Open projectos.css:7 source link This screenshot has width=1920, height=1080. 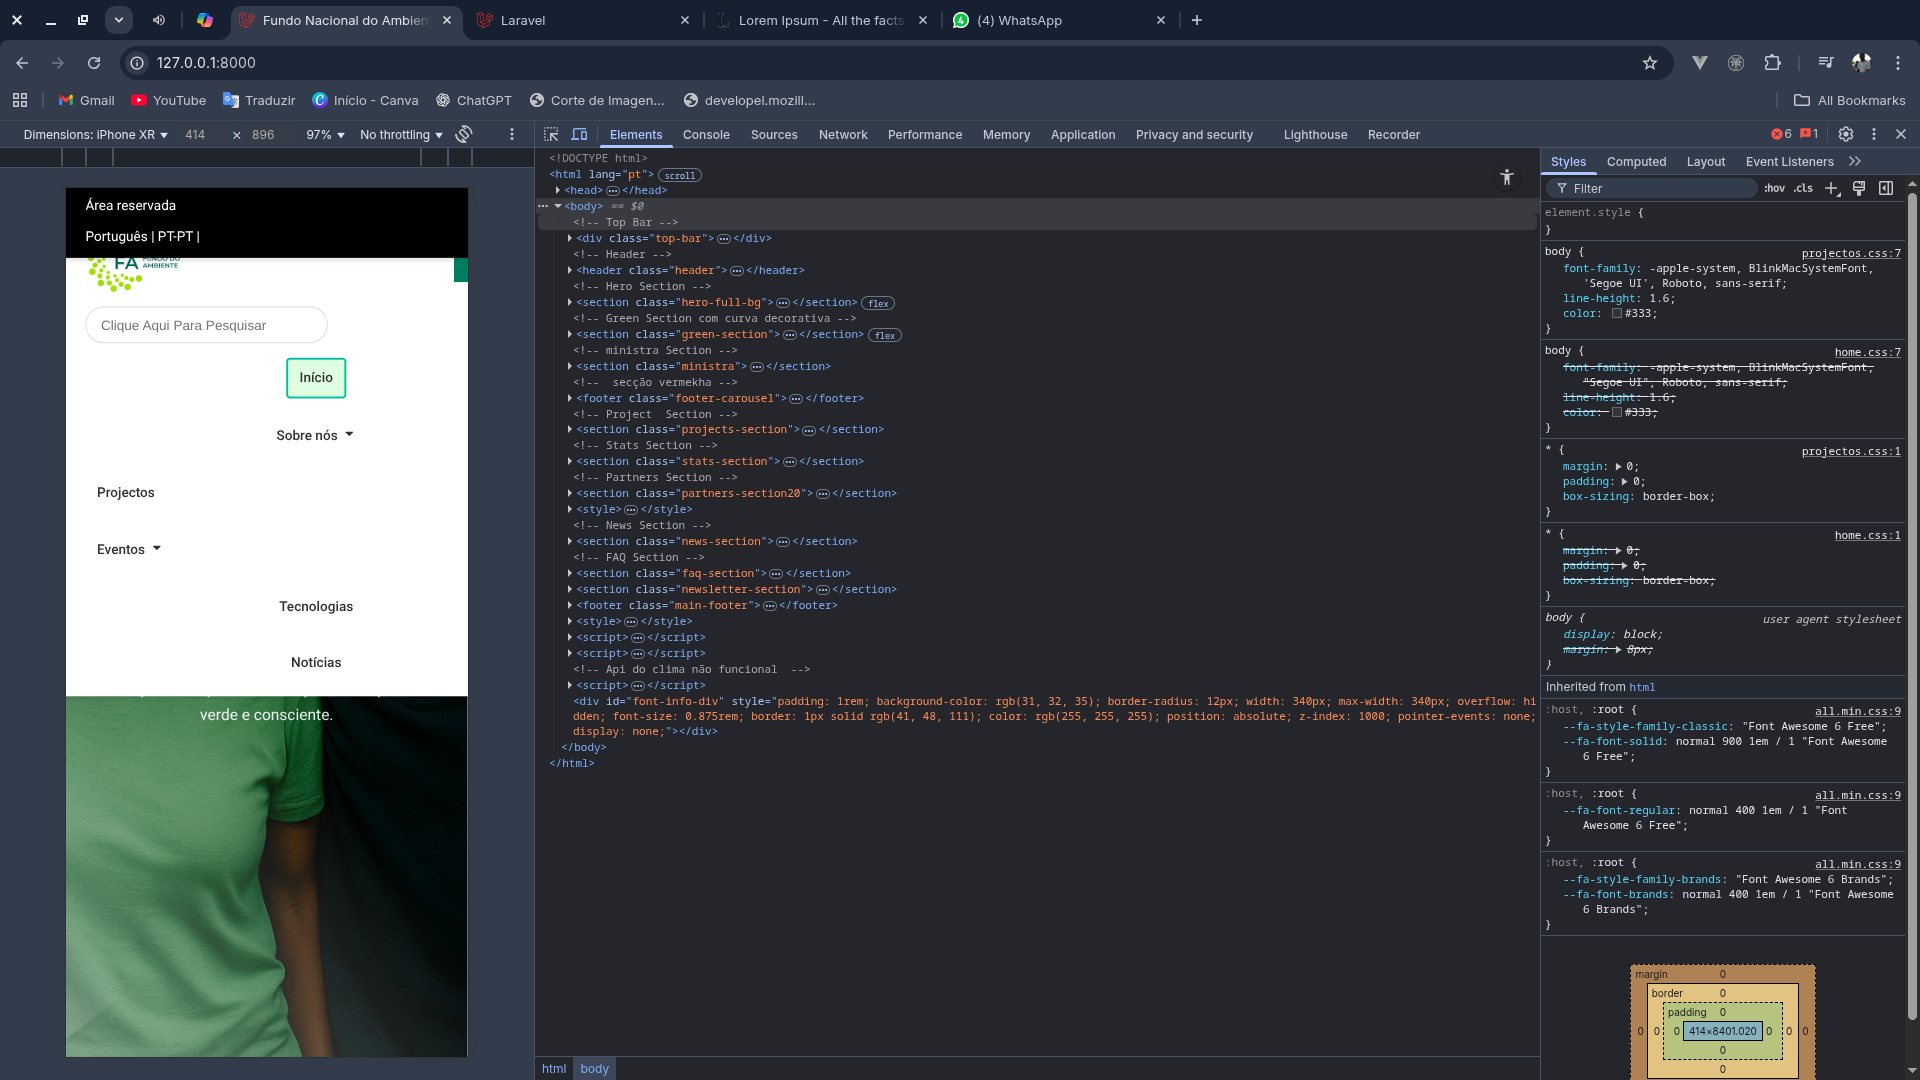coord(1850,254)
